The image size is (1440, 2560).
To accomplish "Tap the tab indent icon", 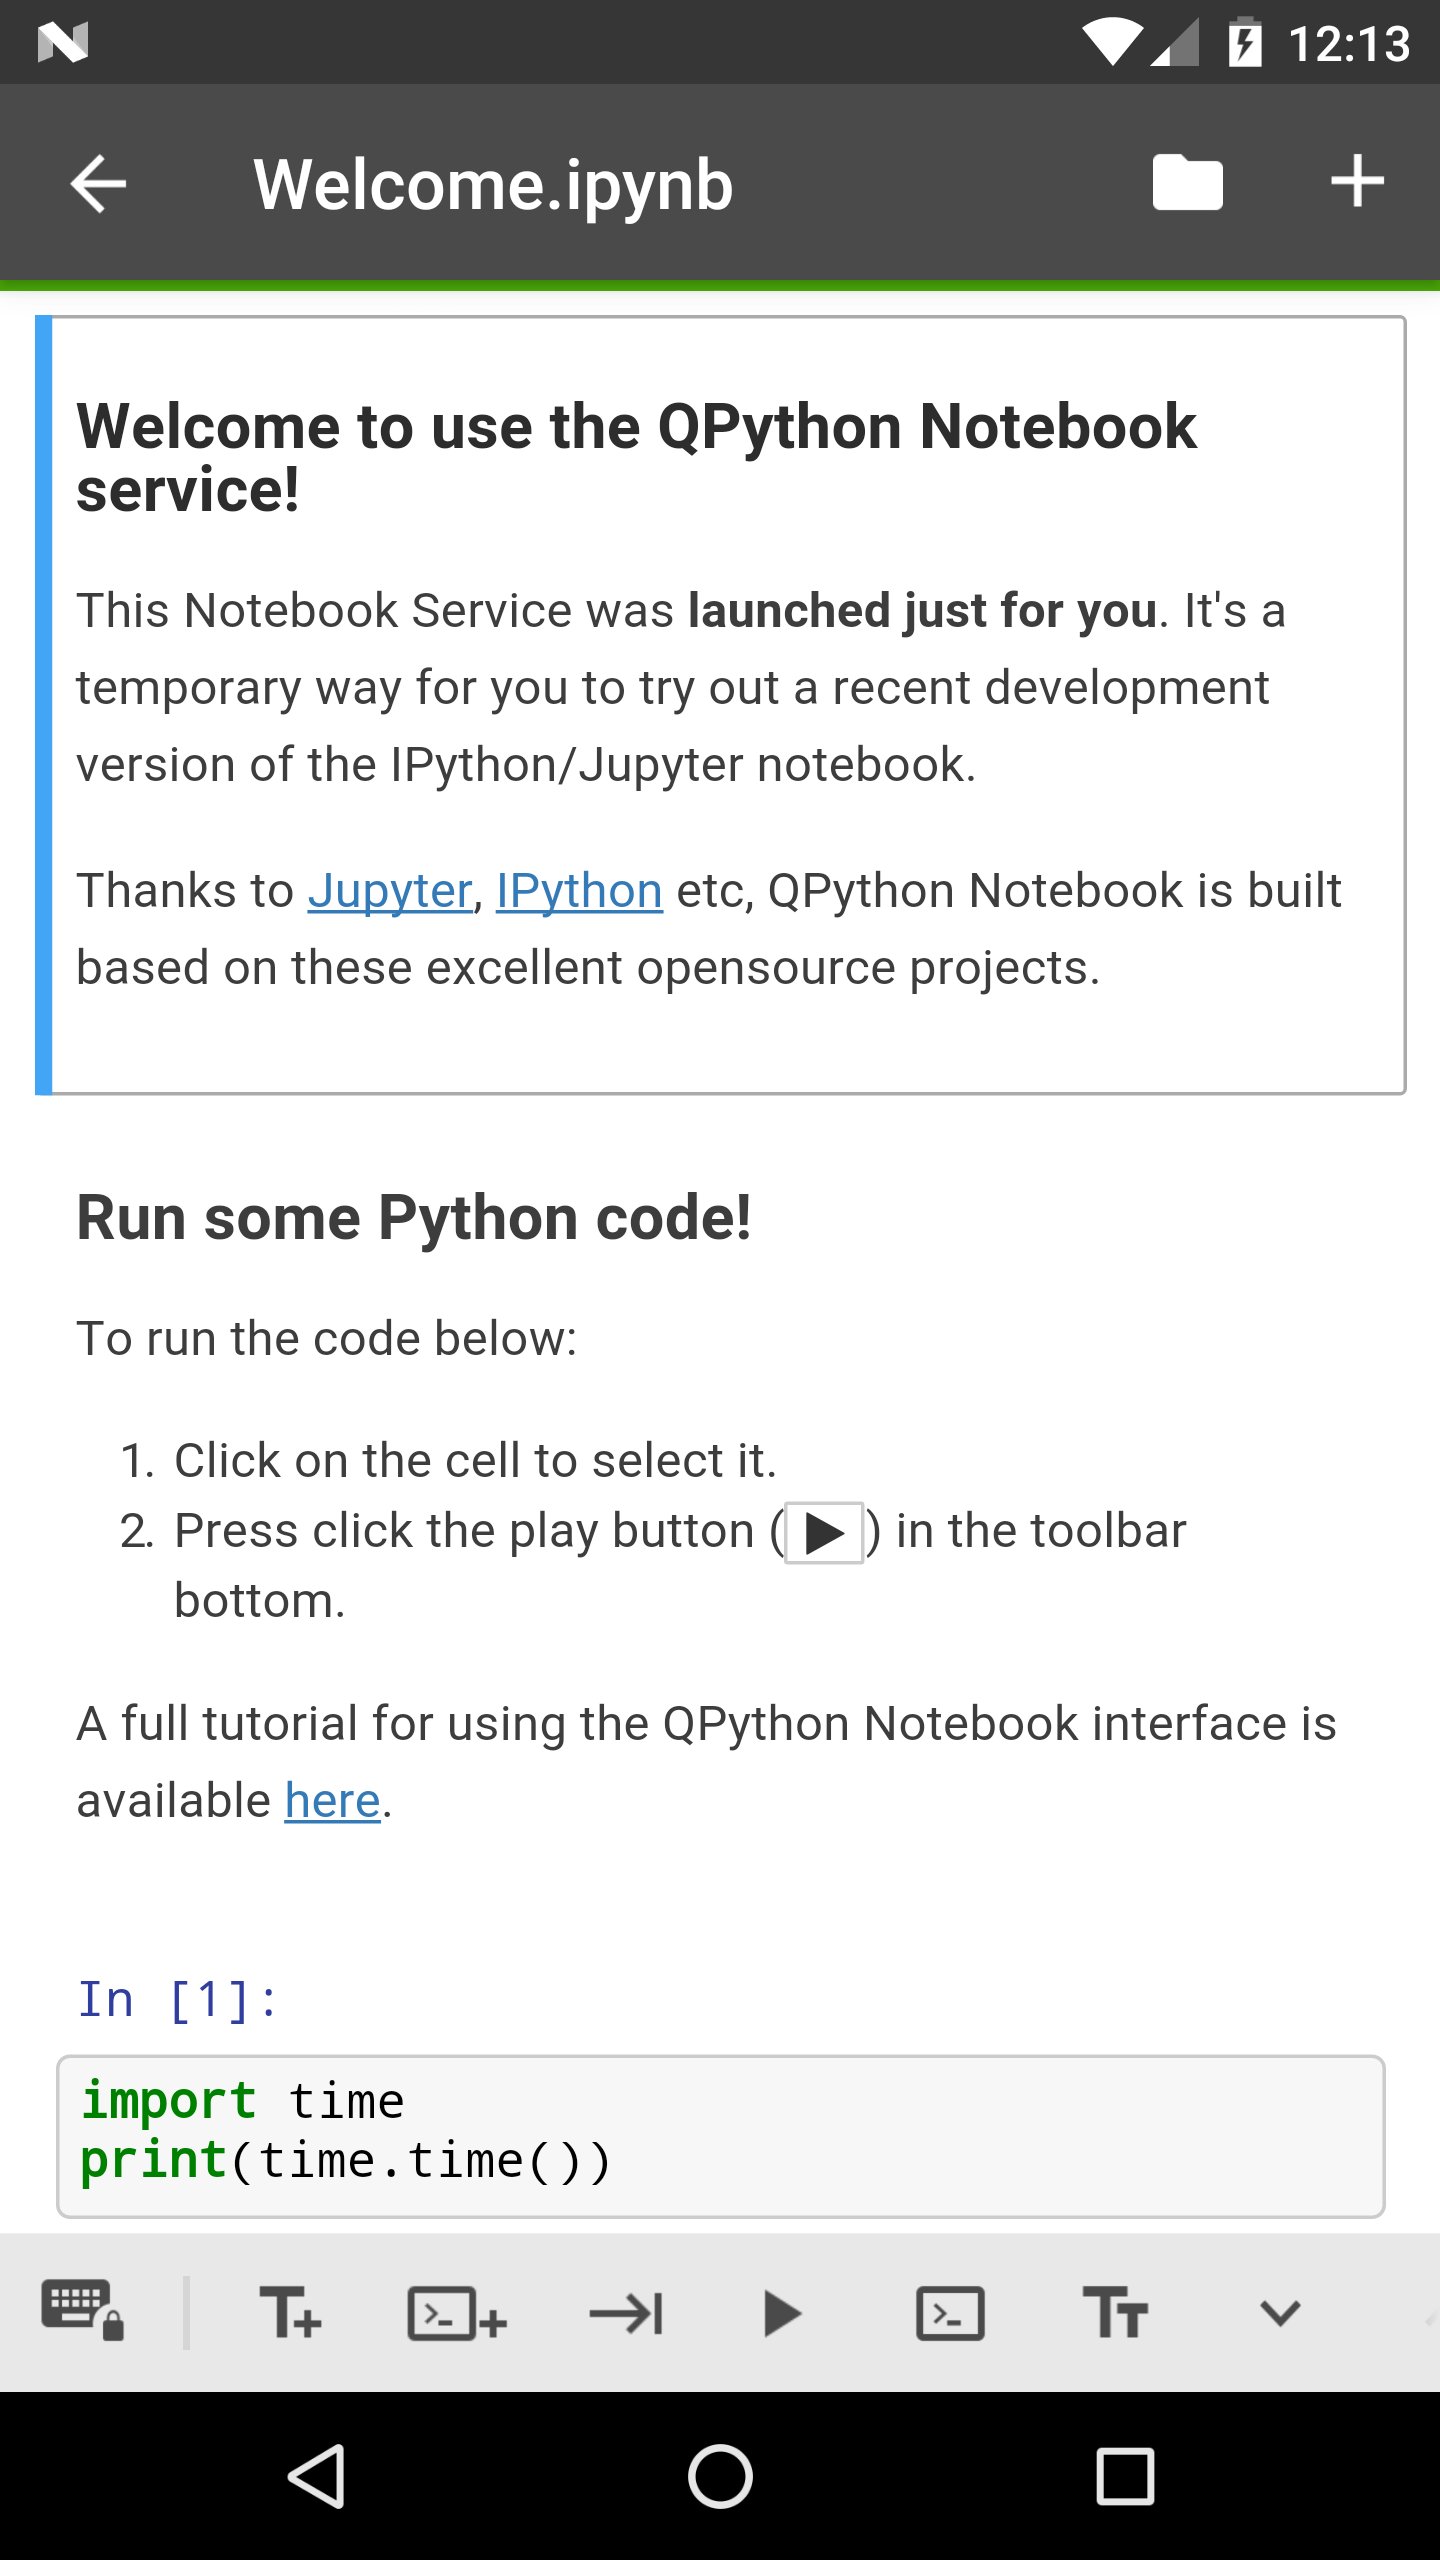I will tap(626, 2313).
